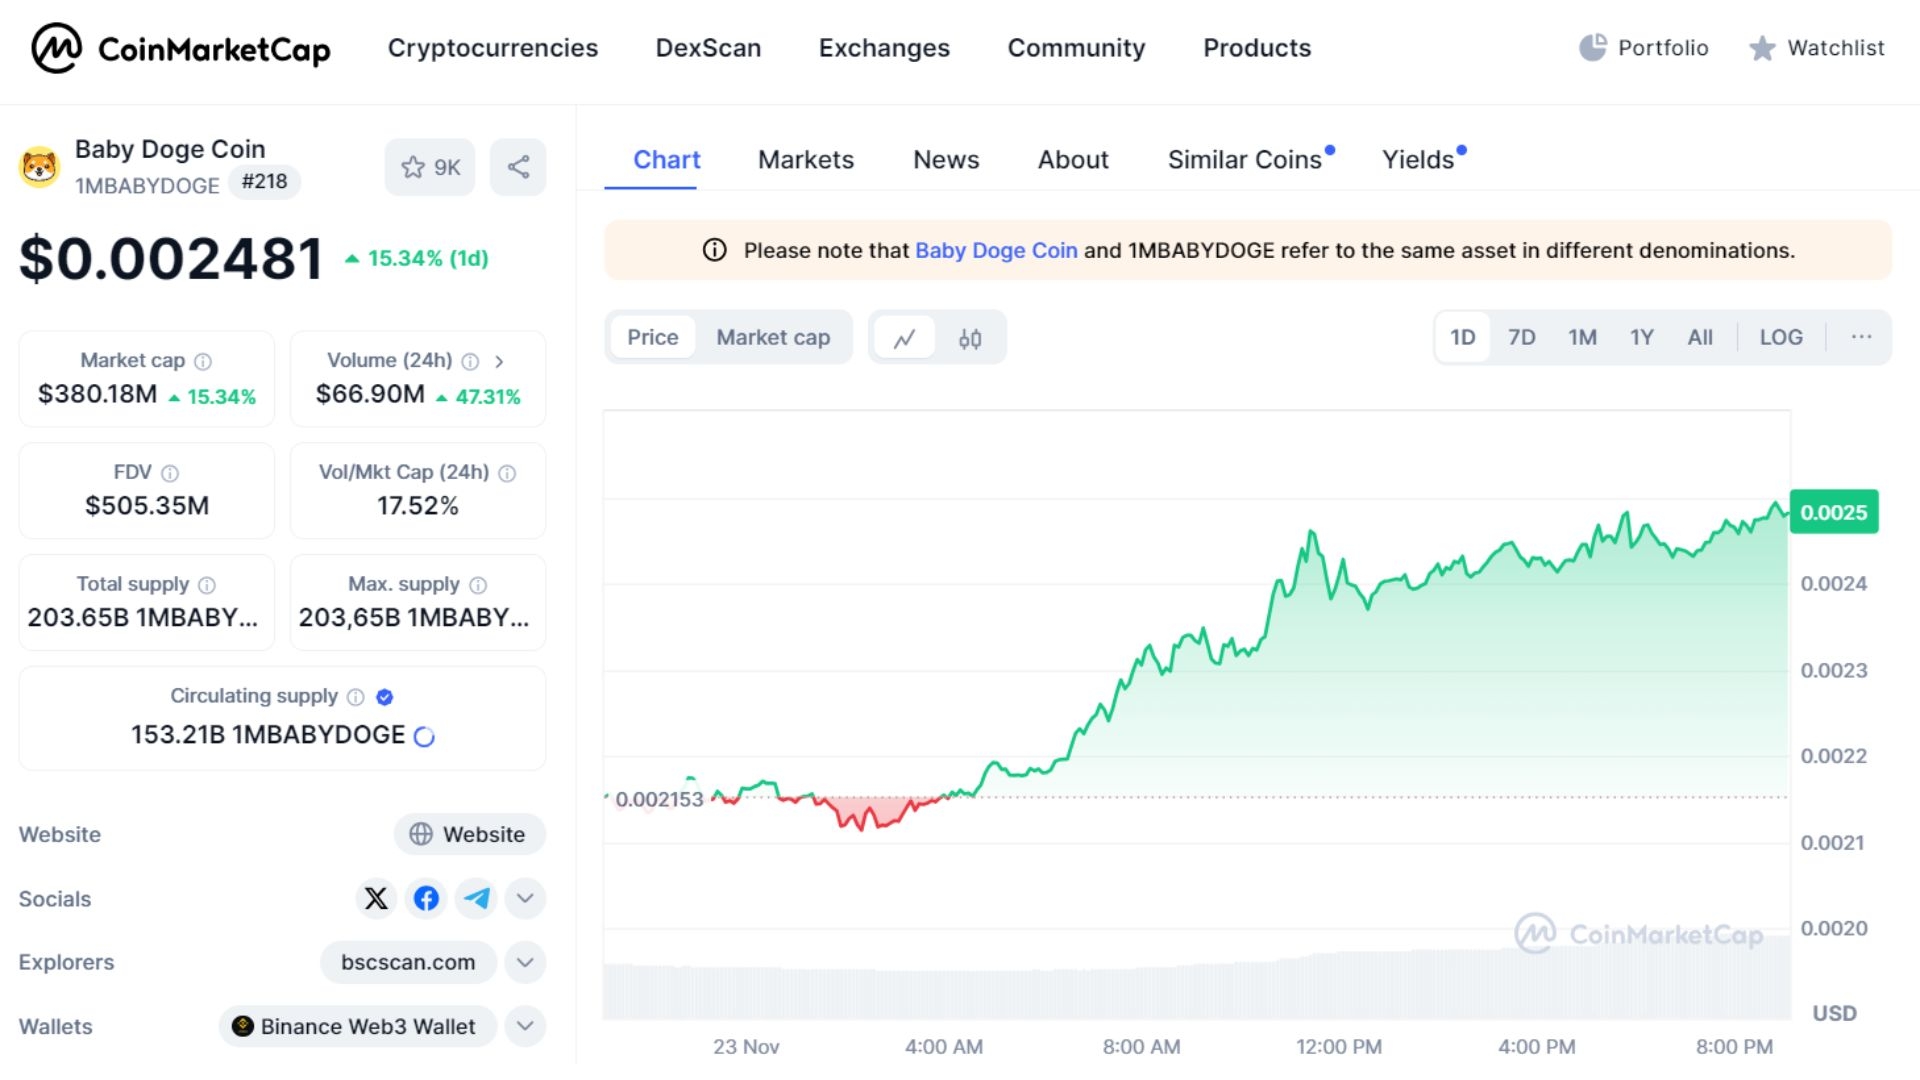Expand the Socials list chevron

point(524,898)
